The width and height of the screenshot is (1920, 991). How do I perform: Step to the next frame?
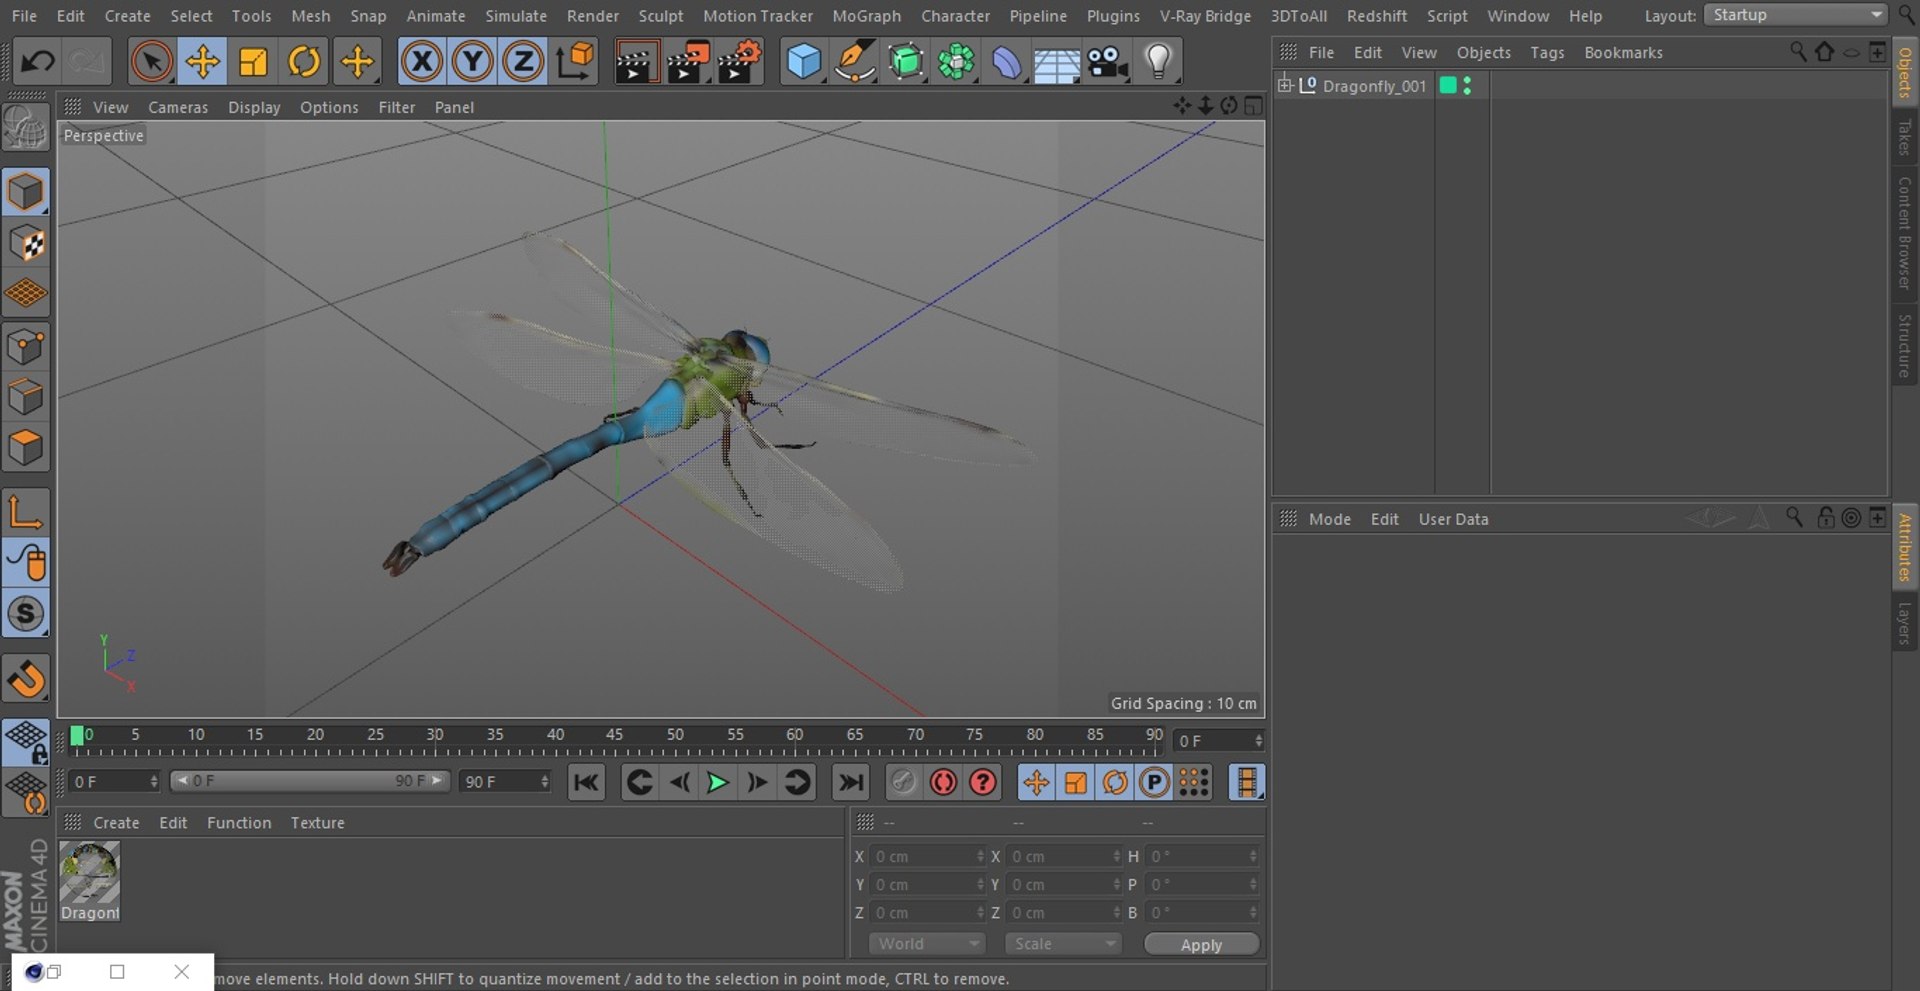click(757, 782)
